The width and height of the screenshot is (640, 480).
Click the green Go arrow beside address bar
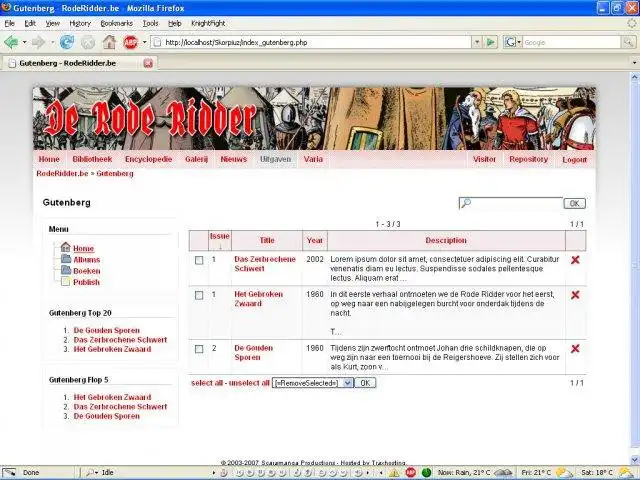point(491,42)
